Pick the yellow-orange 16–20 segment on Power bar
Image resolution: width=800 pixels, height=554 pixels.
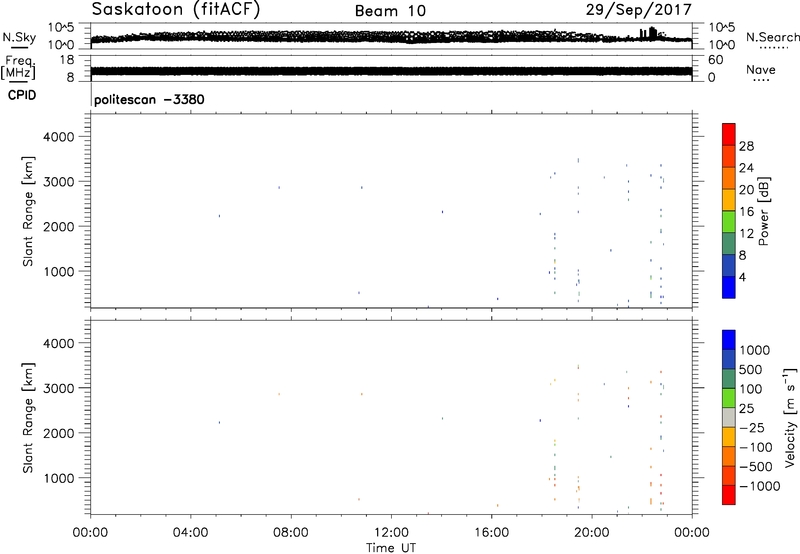tap(729, 200)
